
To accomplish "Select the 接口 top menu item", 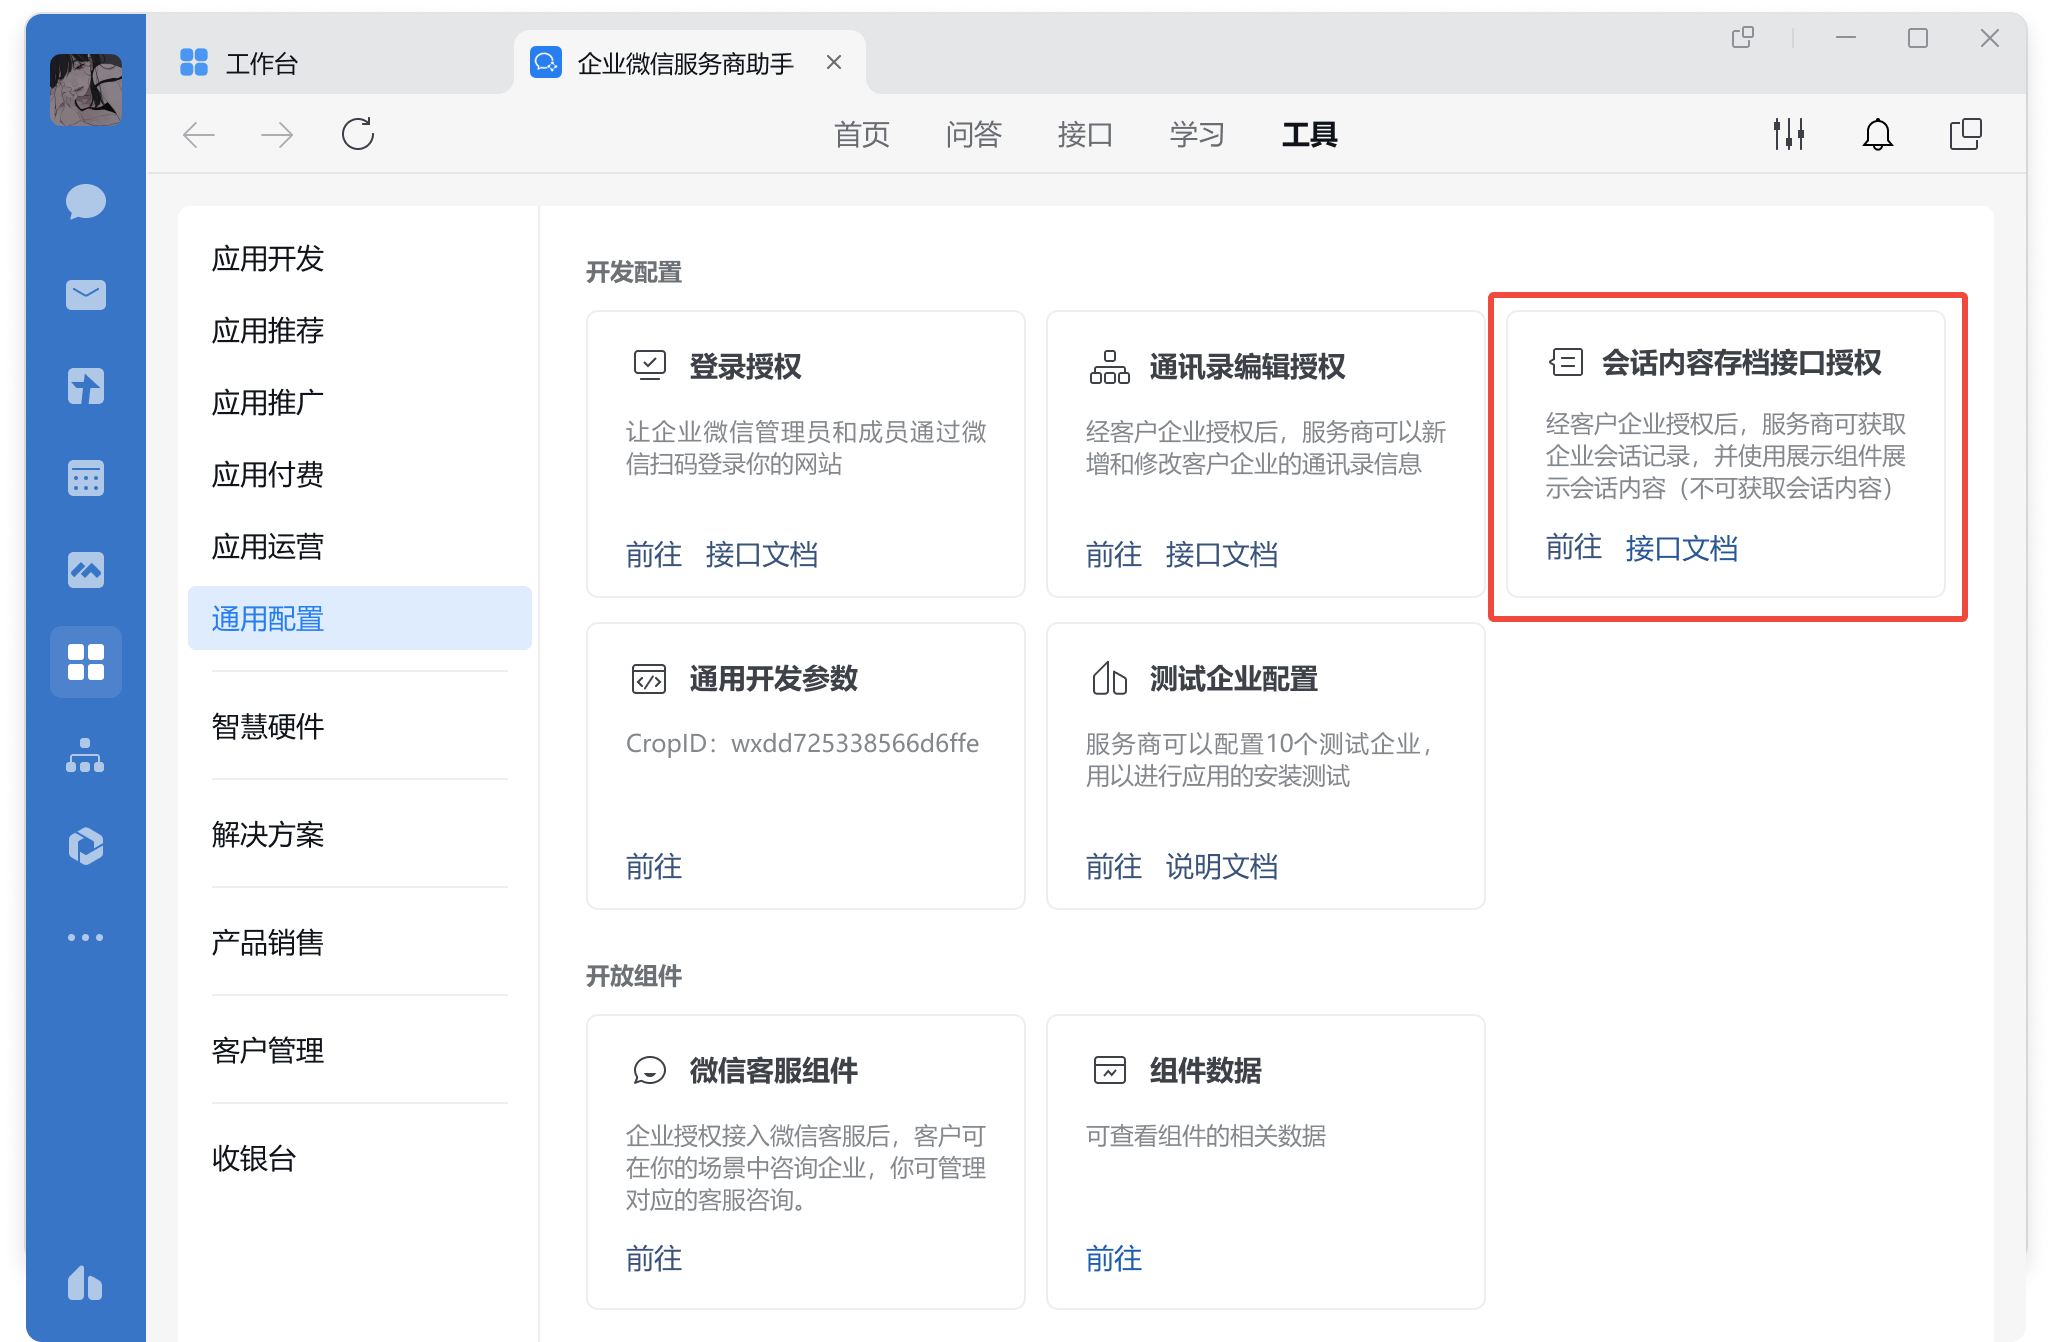I will pos(1085,134).
